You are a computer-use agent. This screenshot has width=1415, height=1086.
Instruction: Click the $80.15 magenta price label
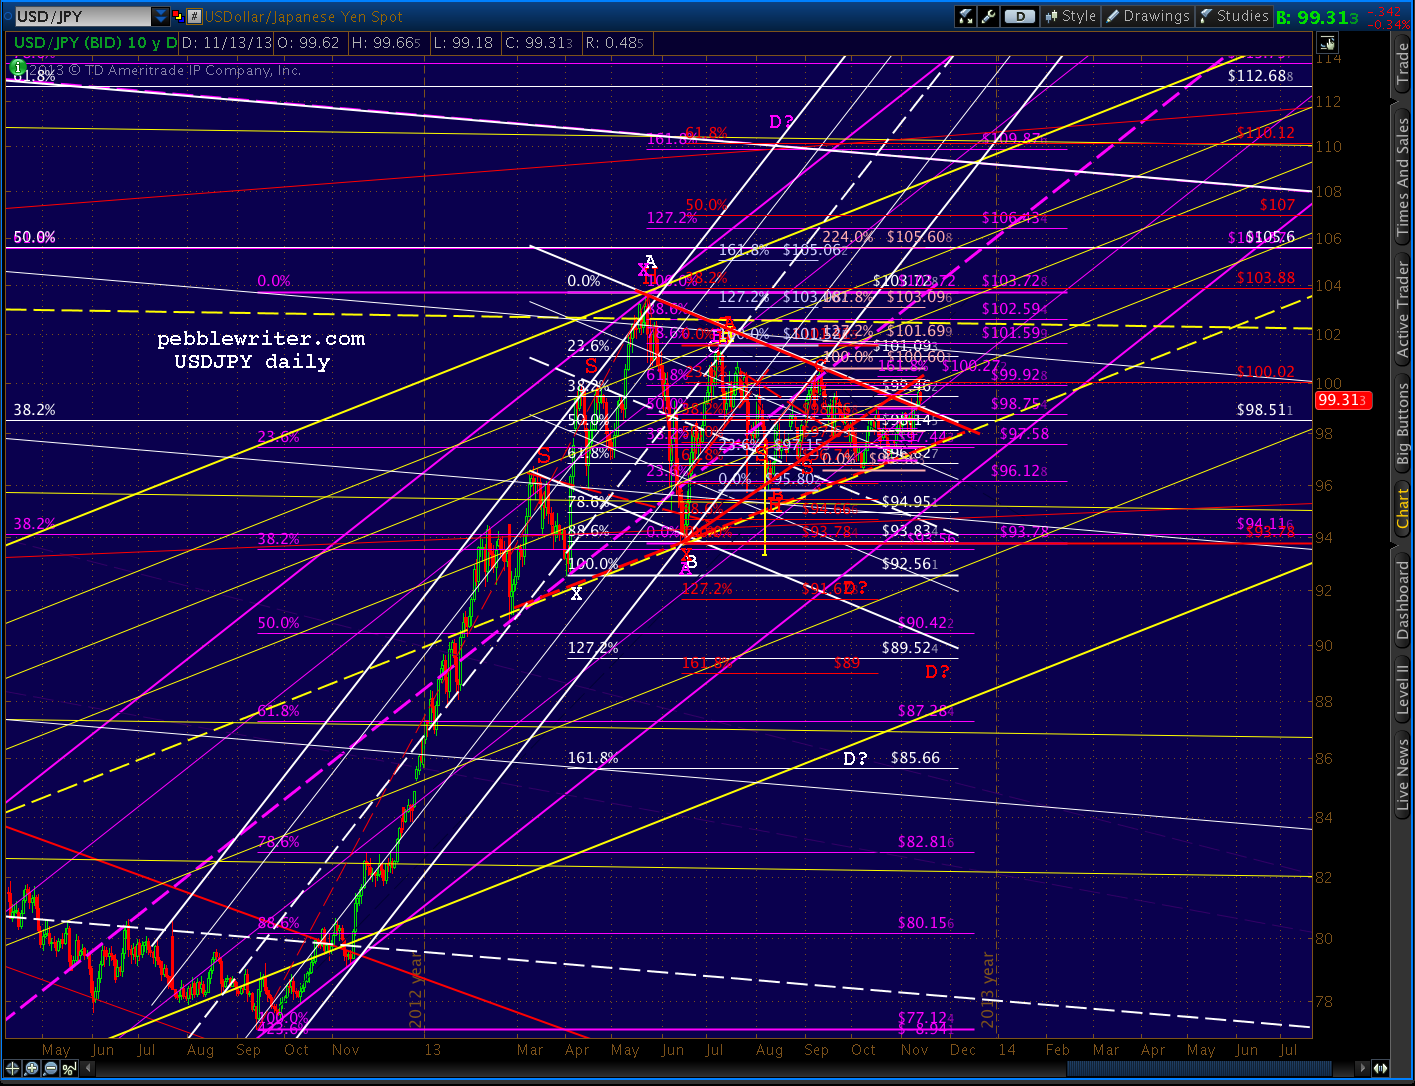click(x=925, y=923)
